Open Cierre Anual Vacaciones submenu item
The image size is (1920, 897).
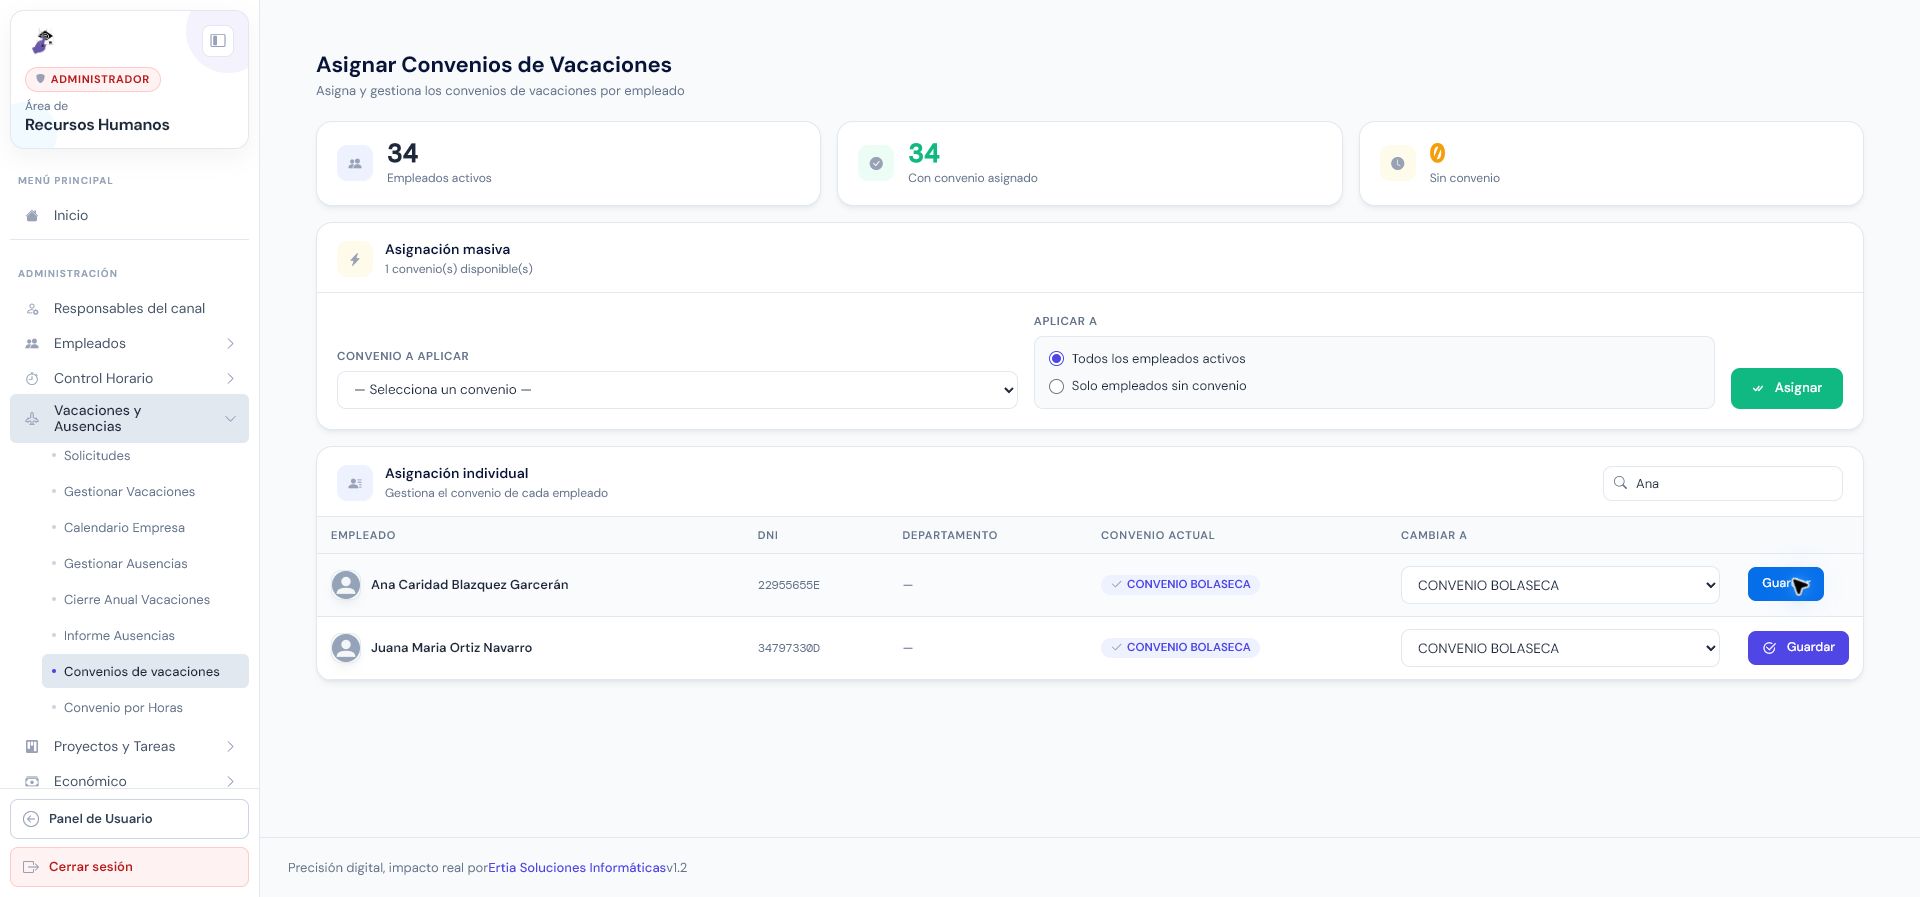point(137,600)
